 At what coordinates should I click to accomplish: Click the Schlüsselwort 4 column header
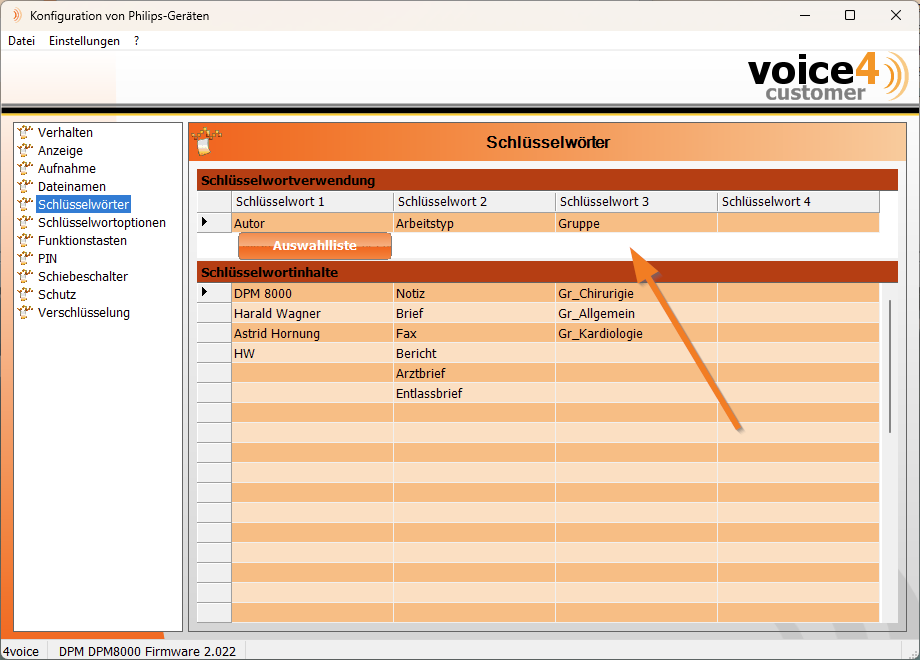point(798,201)
